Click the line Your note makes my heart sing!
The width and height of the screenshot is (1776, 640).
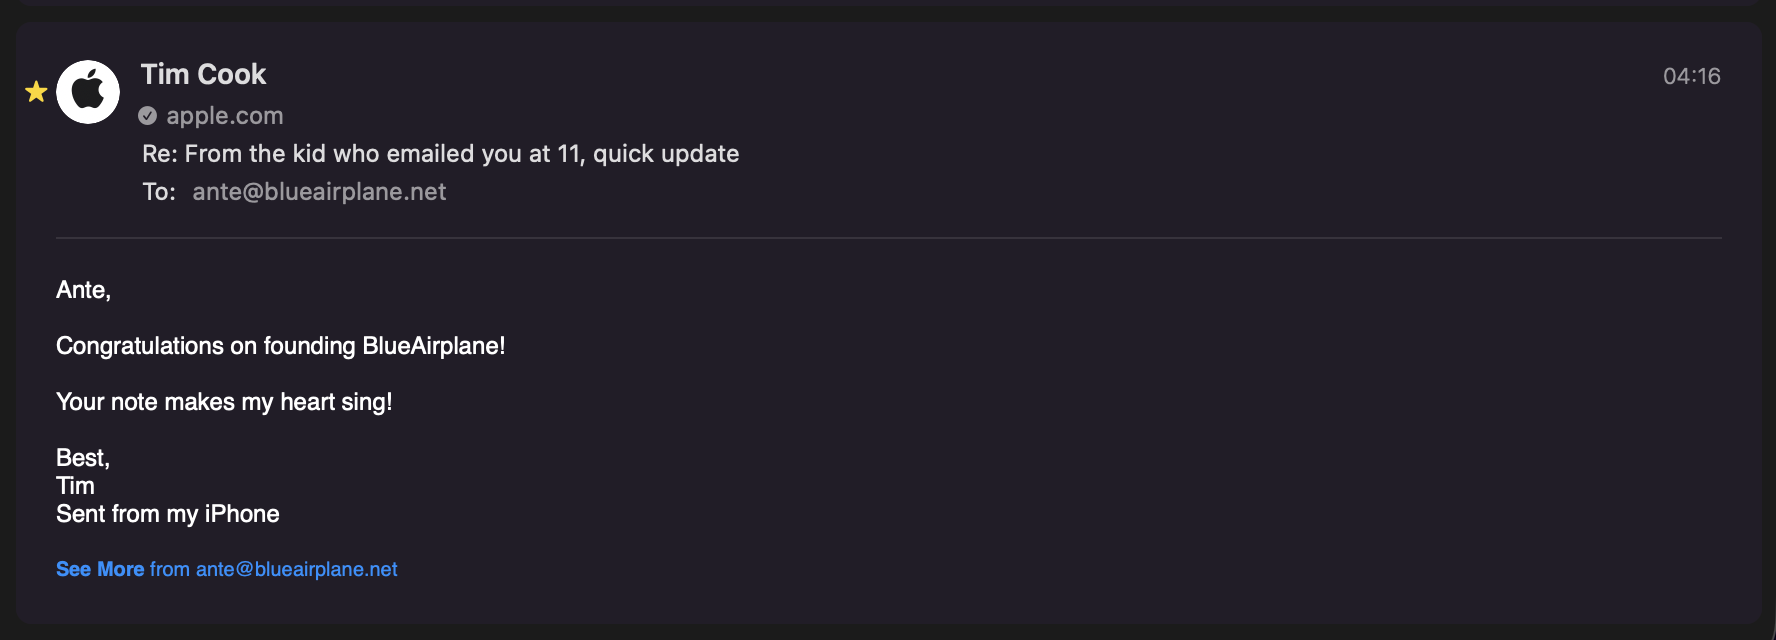[x=224, y=402]
